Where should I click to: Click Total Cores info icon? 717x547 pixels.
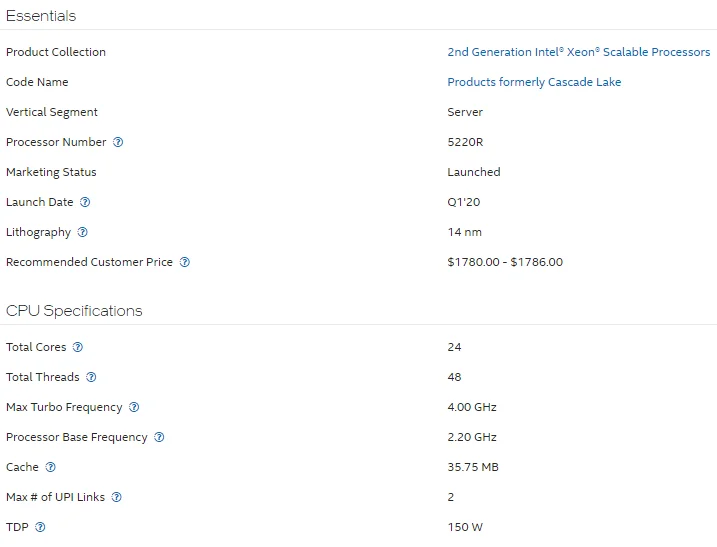pyautogui.click(x=78, y=347)
